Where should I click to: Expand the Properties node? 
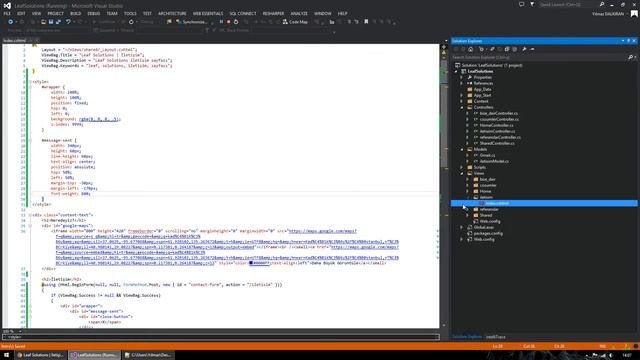point(462,77)
